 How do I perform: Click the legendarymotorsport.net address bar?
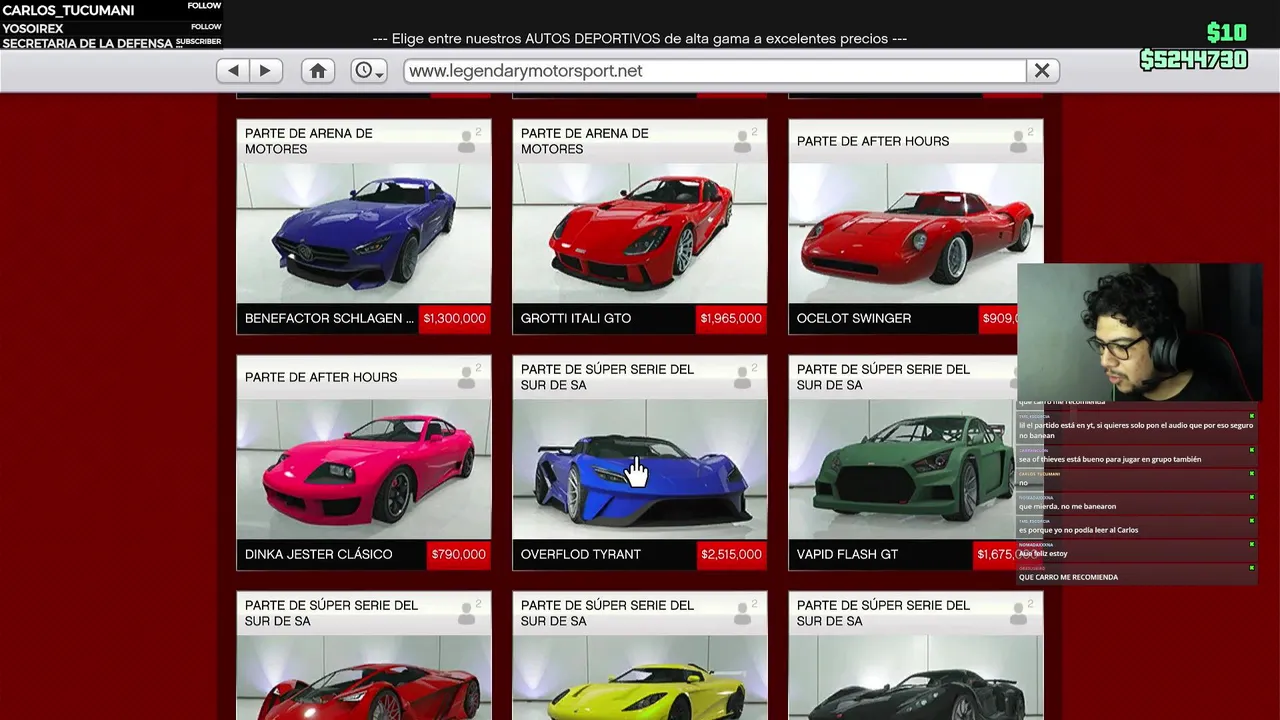715,71
